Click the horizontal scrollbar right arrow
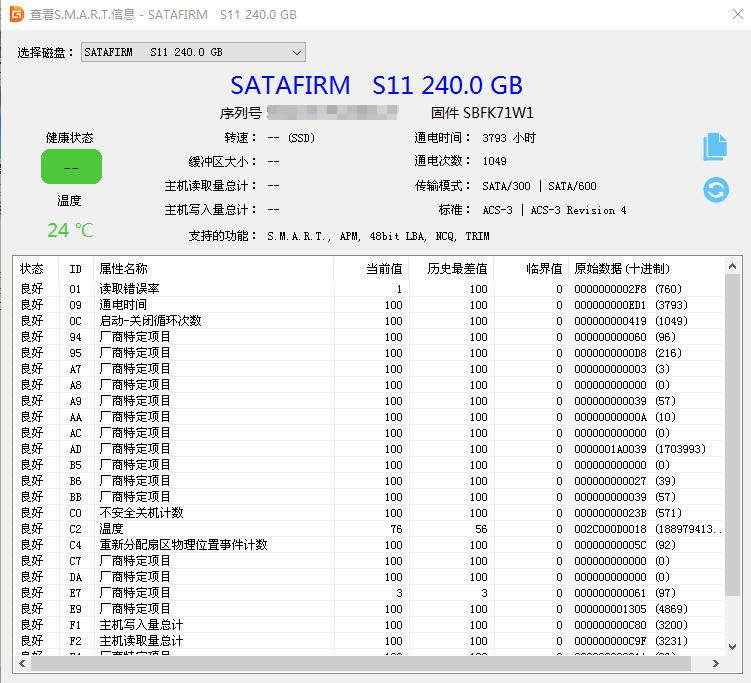751x683 pixels. pyautogui.click(x=716, y=663)
